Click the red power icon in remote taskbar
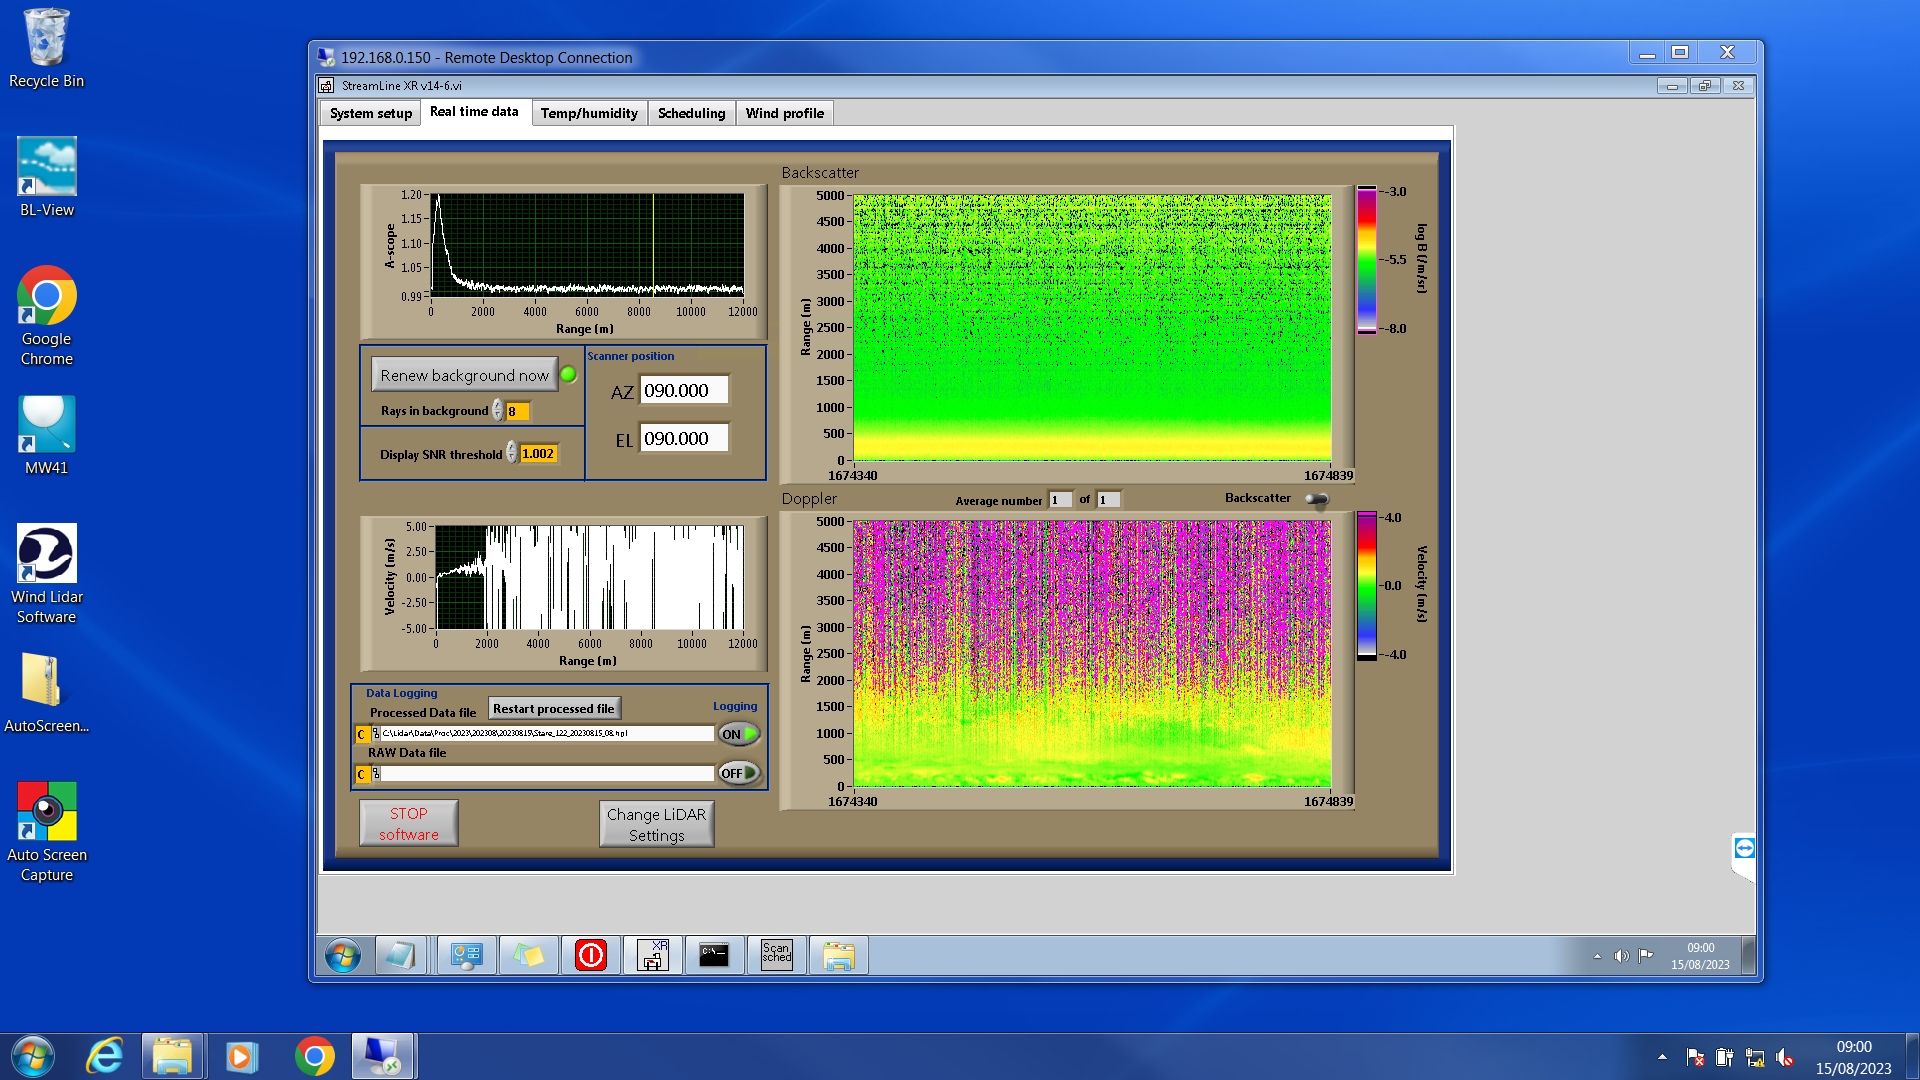The image size is (1920, 1080). (x=591, y=955)
